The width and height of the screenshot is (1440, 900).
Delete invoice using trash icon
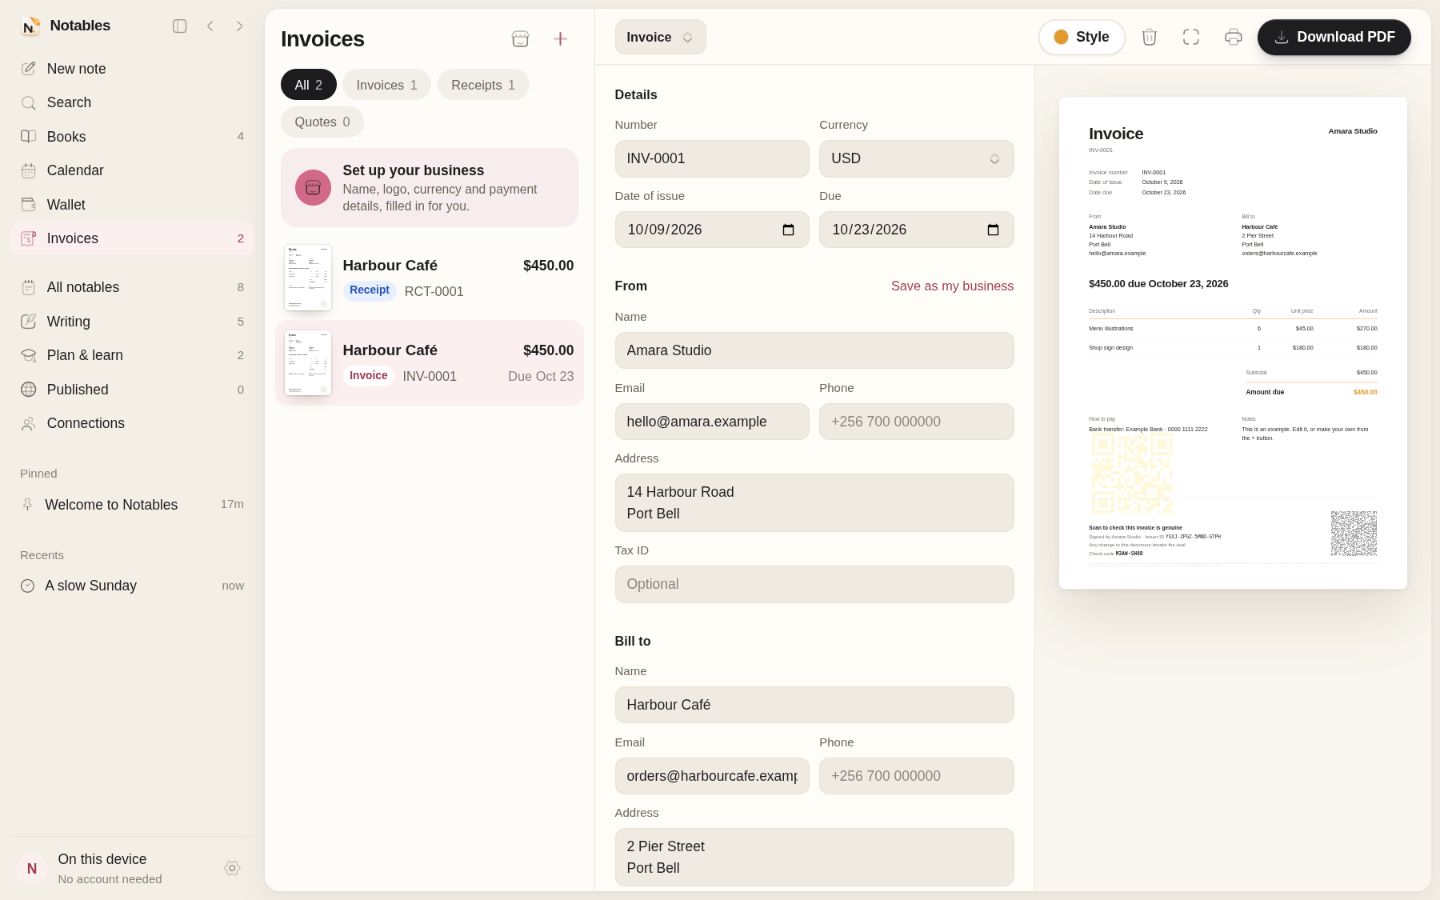point(1149,37)
